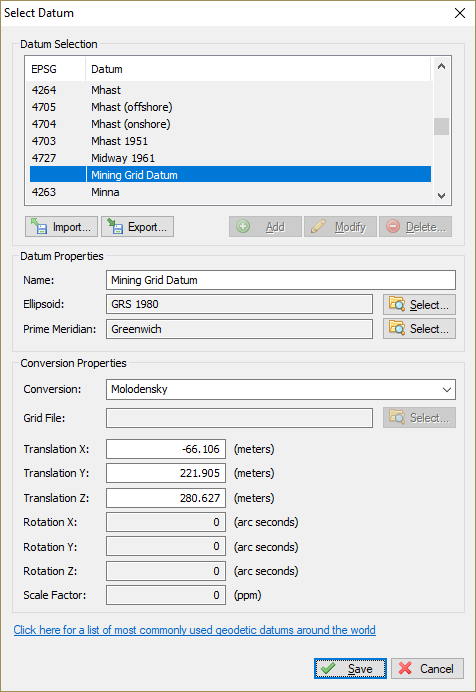Click the Import datum button
The image size is (476, 692).
click(x=61, y=227)
